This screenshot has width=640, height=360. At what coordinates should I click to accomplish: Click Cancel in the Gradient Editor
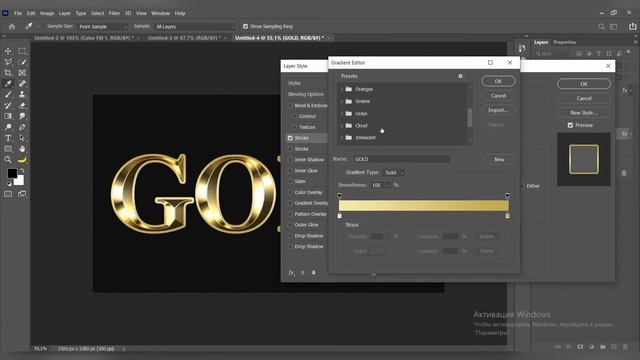[x=498, y=96]
